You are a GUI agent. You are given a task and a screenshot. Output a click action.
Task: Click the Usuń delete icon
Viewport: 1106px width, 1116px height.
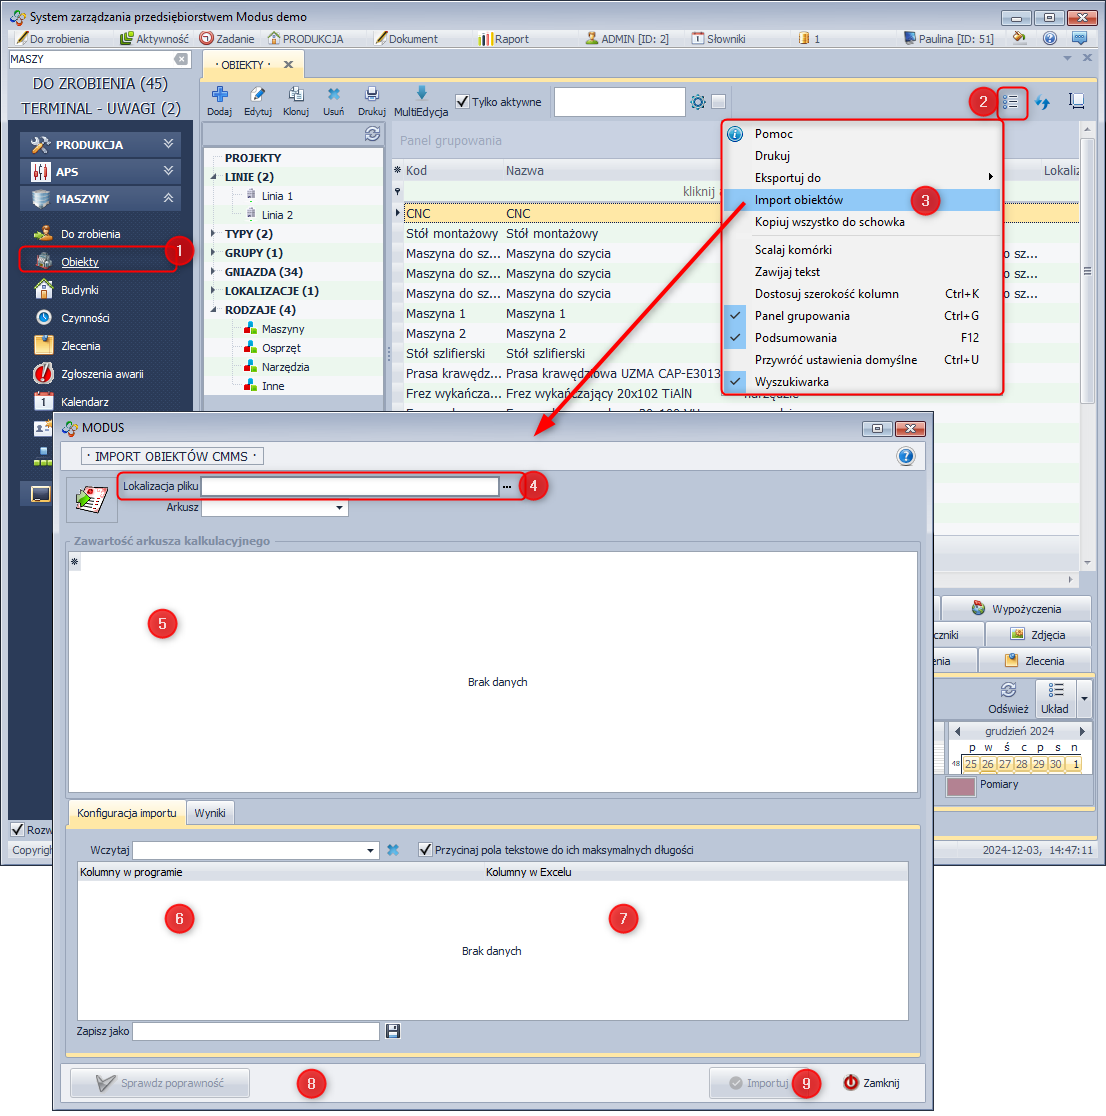click(334, 95)
